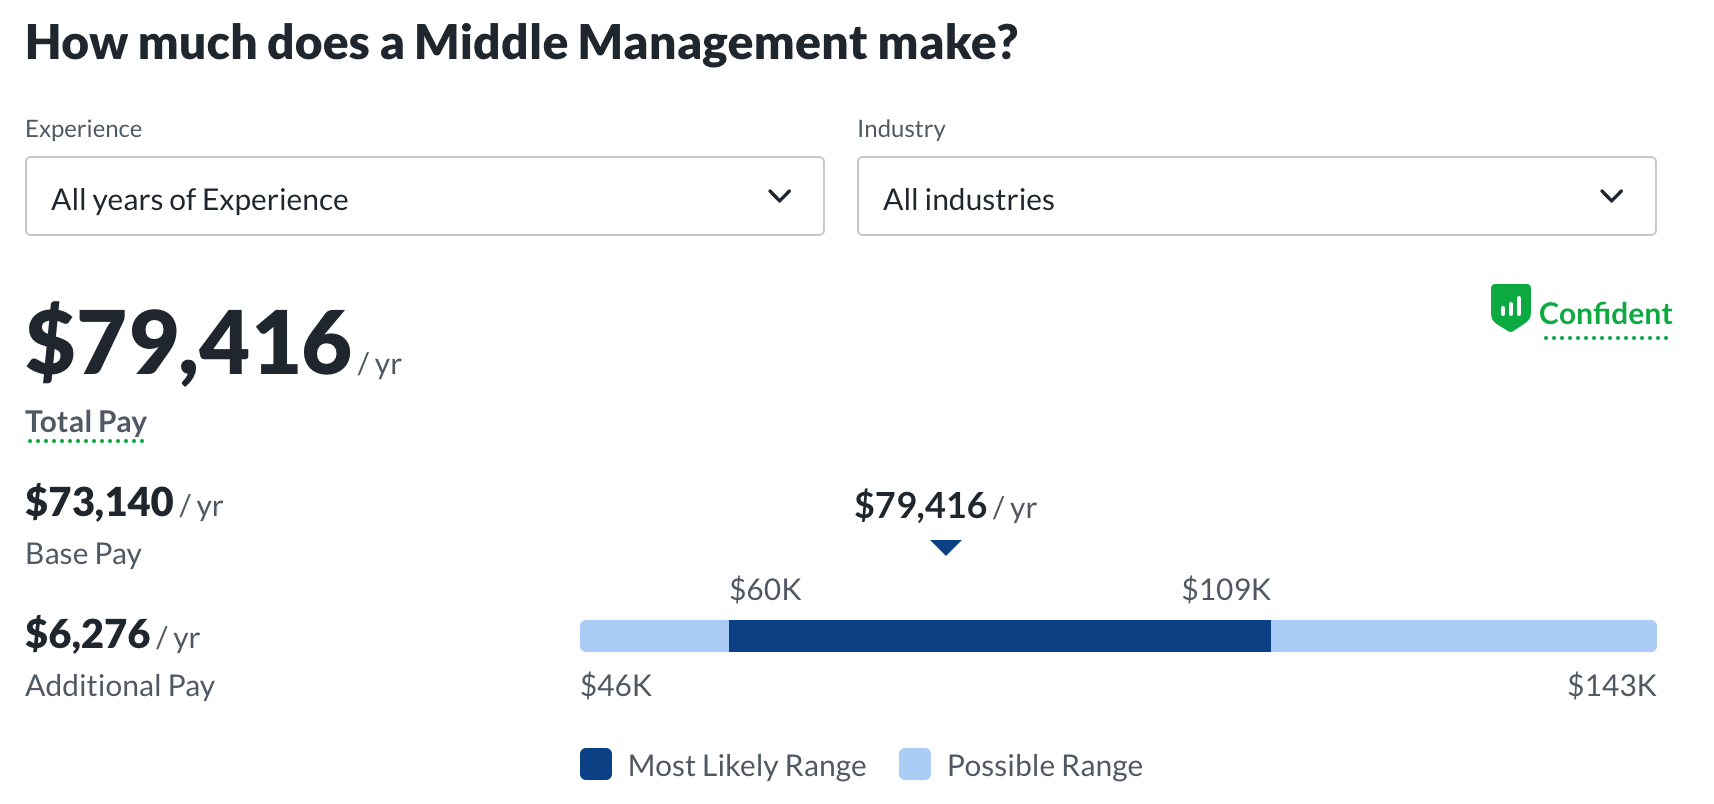Select the Possible Range legend square
Image resolution: width=1714 pixels, height=804 pixels.
pos(916,764)
